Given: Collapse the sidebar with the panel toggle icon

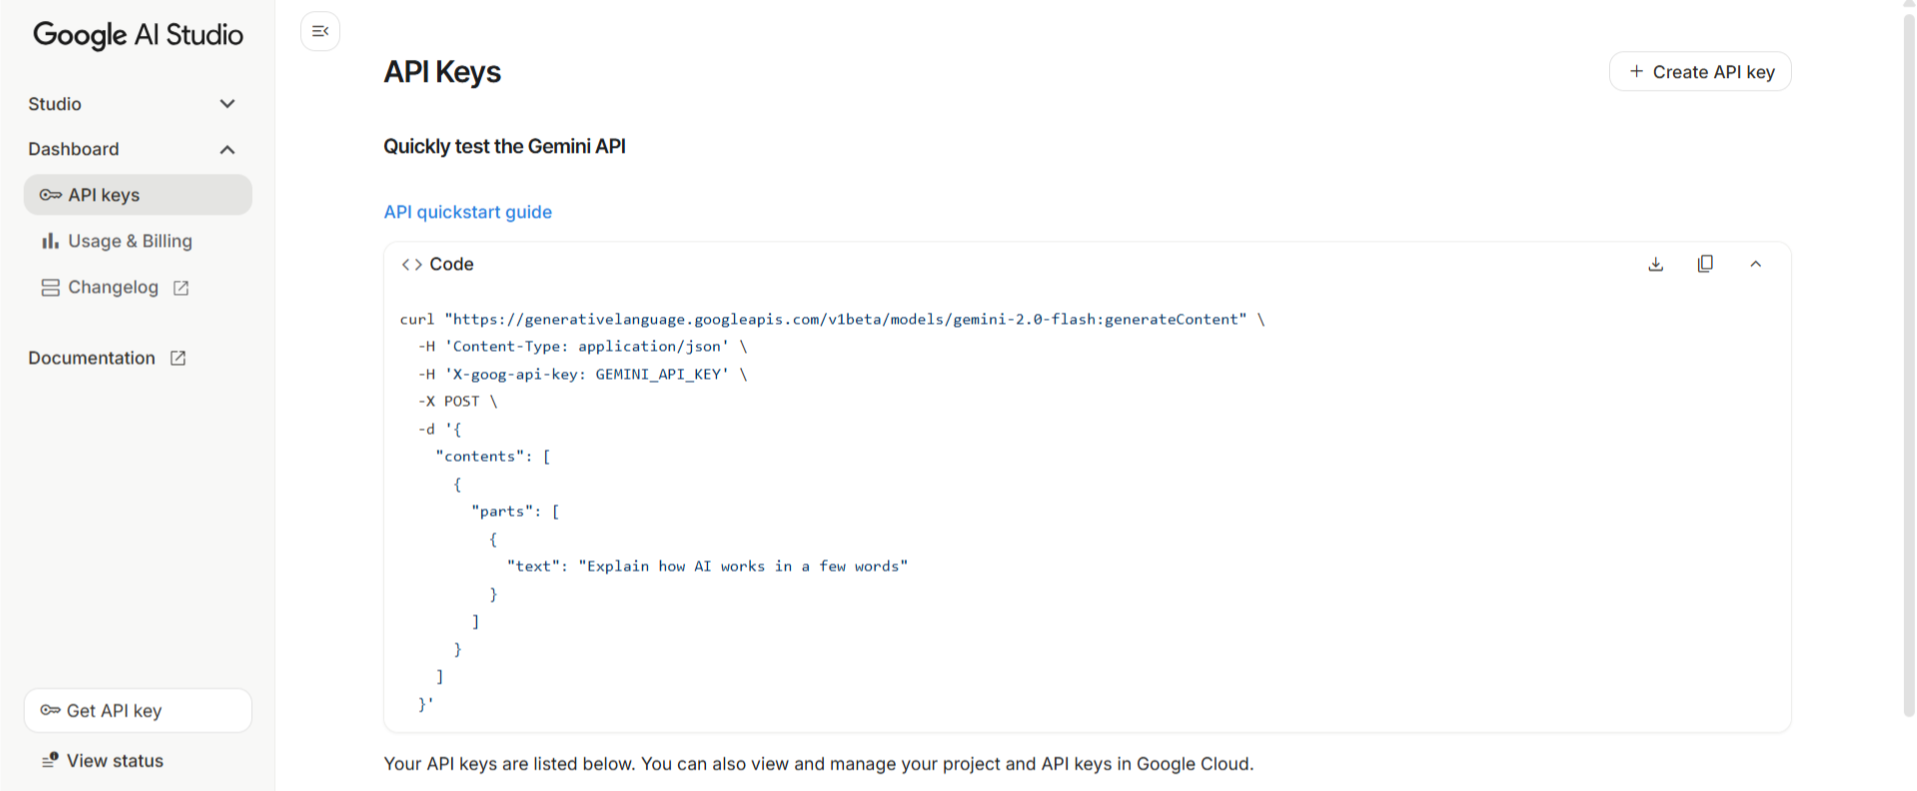Looking at the screenshot, I should pos(320,32).
